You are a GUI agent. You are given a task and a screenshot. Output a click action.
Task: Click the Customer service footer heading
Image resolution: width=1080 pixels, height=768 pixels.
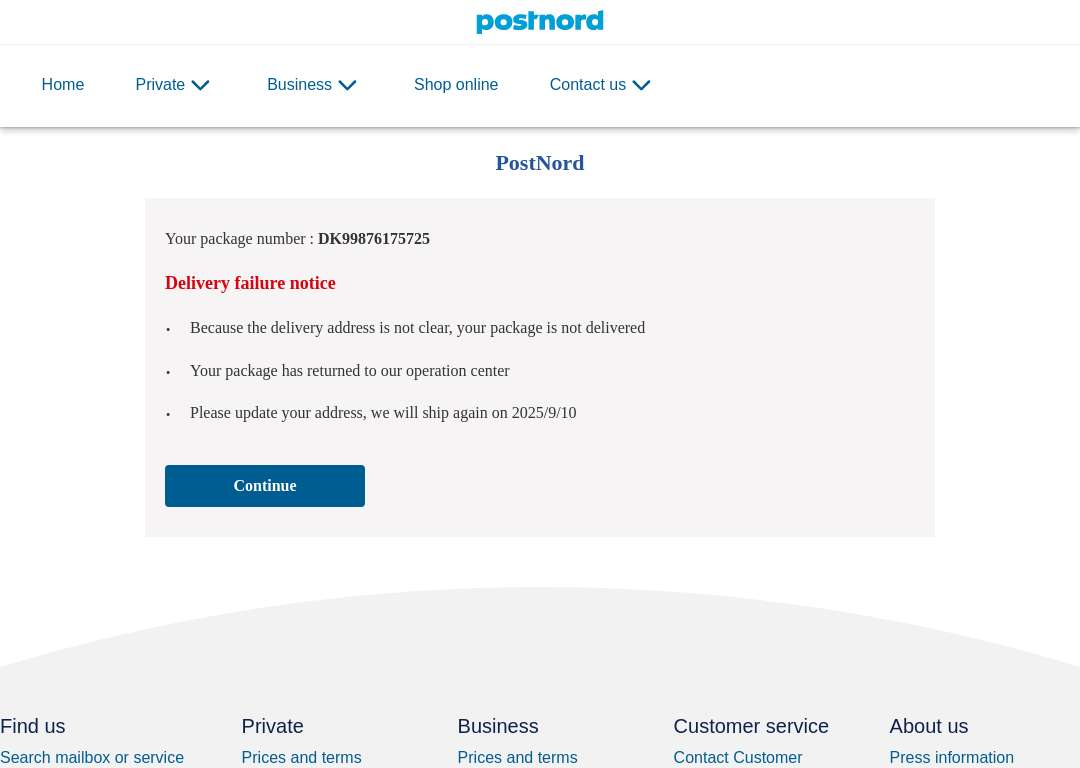[751, 726]
